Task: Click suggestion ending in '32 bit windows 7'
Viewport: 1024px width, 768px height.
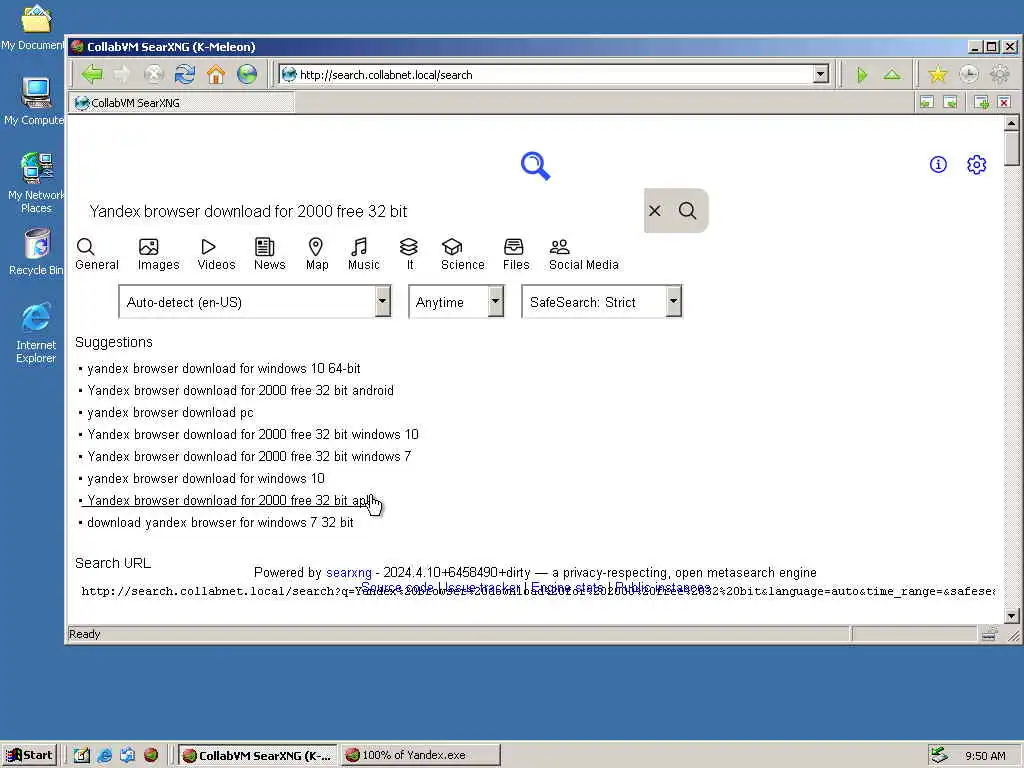Action: 249,456
